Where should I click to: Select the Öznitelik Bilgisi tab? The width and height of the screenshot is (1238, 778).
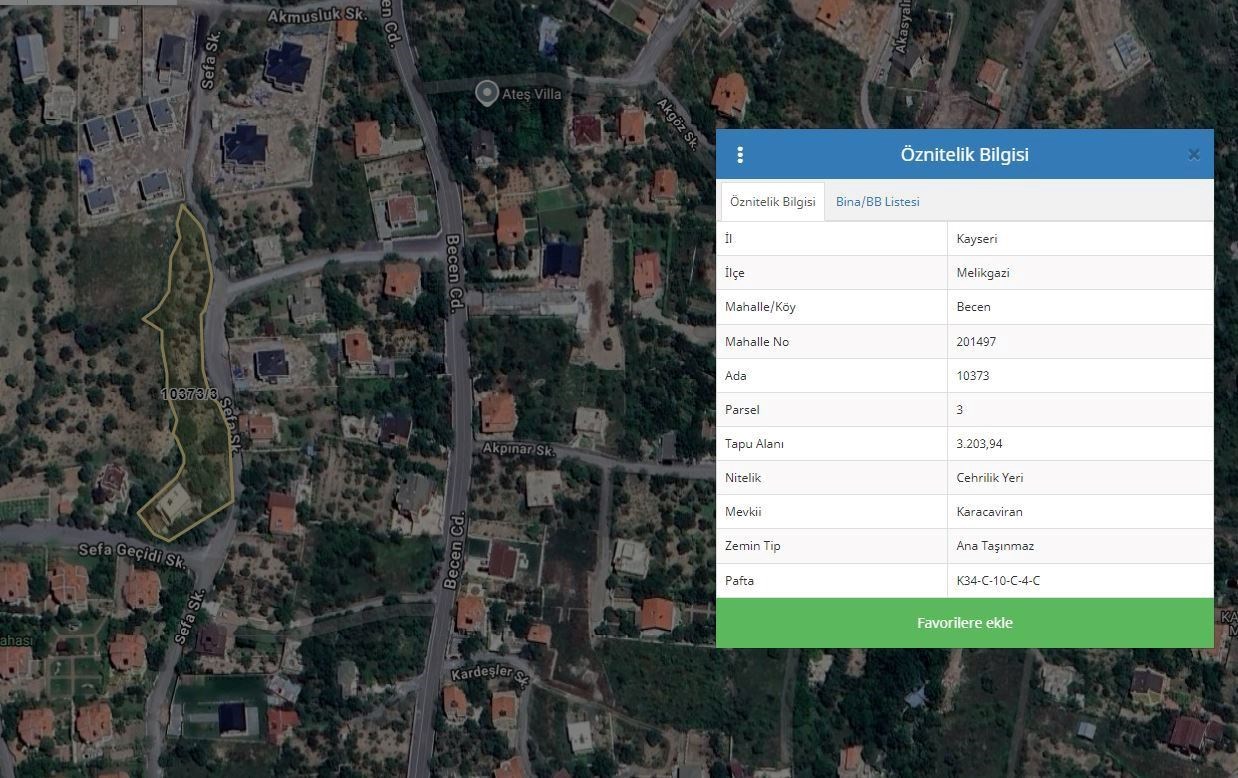[772, 202]
